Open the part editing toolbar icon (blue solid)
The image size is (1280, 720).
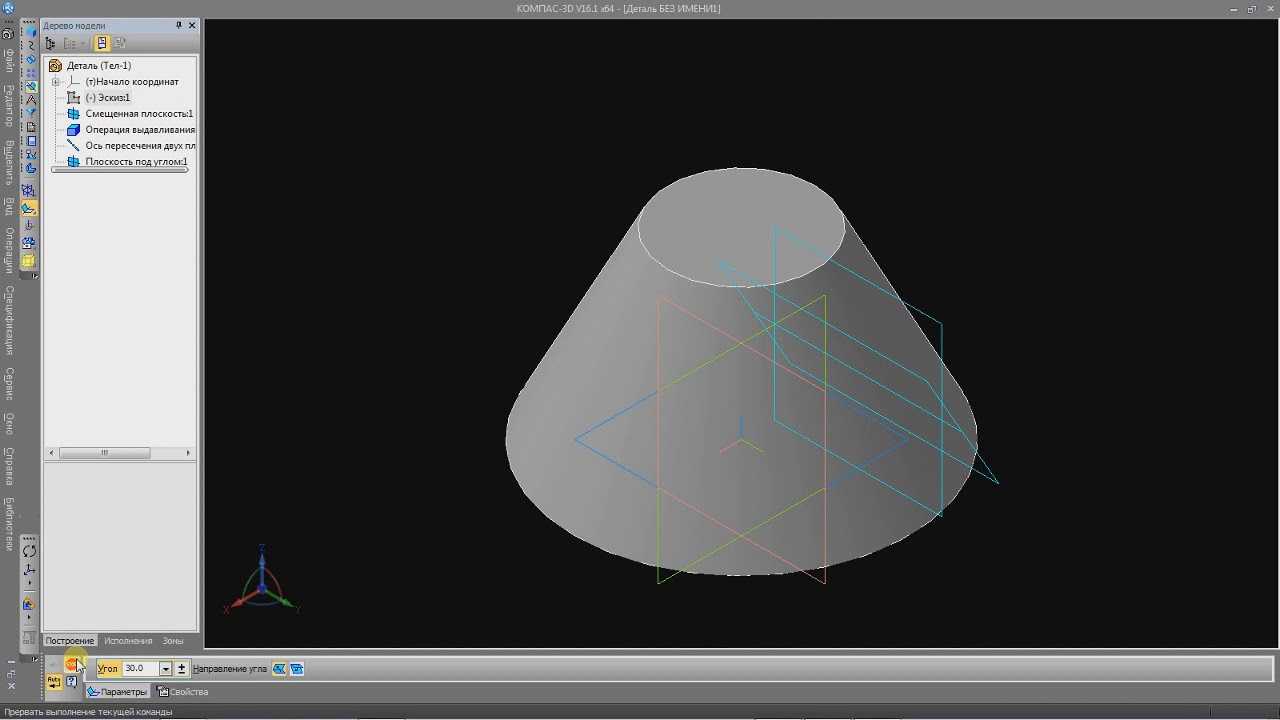30,34
